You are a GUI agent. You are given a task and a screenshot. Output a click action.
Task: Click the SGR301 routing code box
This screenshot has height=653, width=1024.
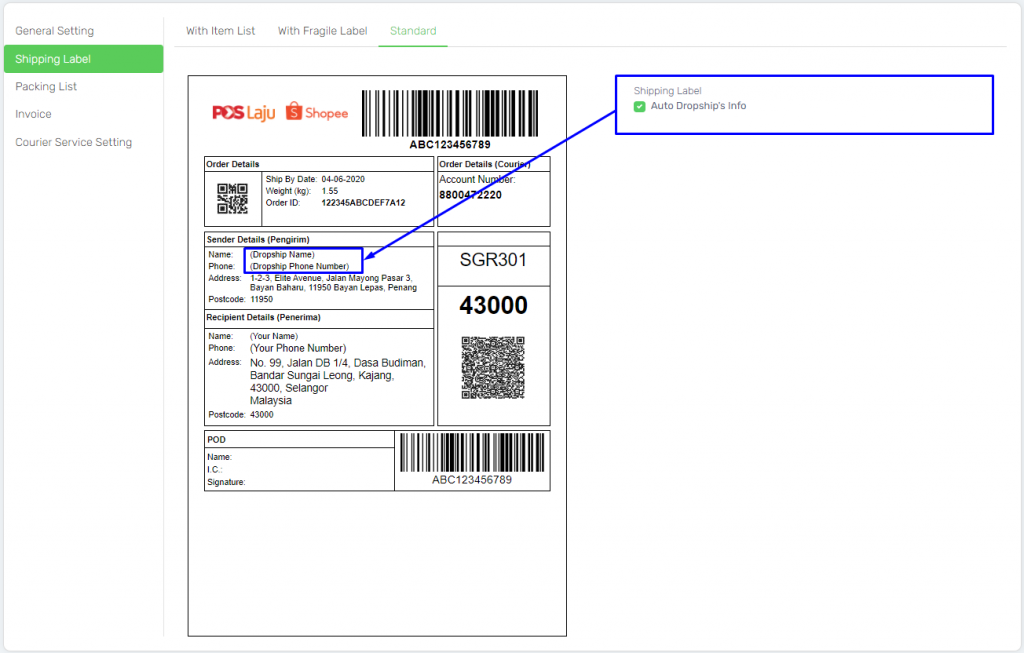pyautogui.click(x=493, y=259)
